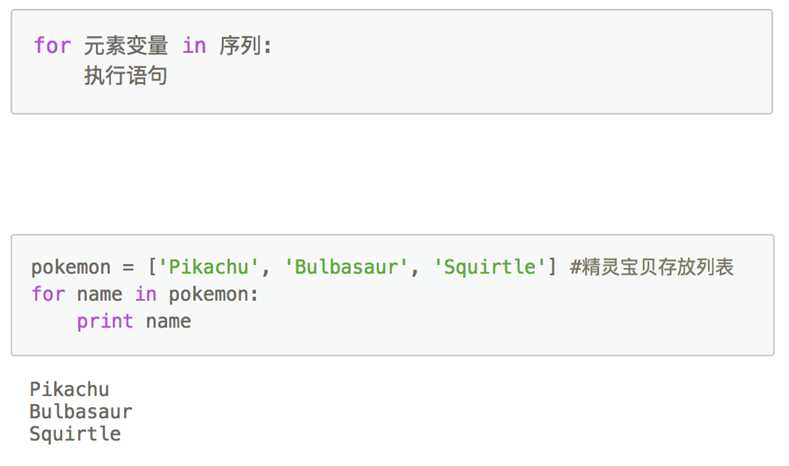Click the 'pokemon' variable at assignment start
Image resolution: width=789 pixels, height=466 pixels.
[71, 267]
